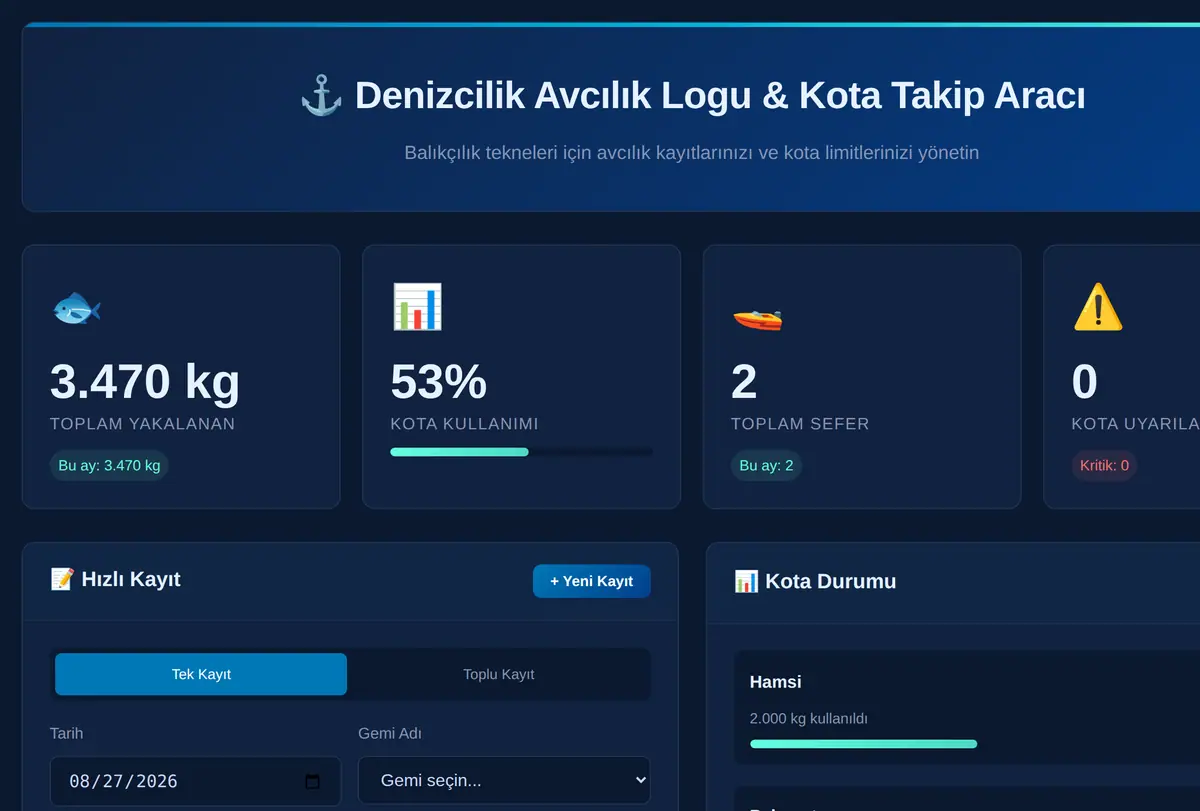Switch to the Tek Kayıt tab
The image size is (1200, 811).
point(201,674)
